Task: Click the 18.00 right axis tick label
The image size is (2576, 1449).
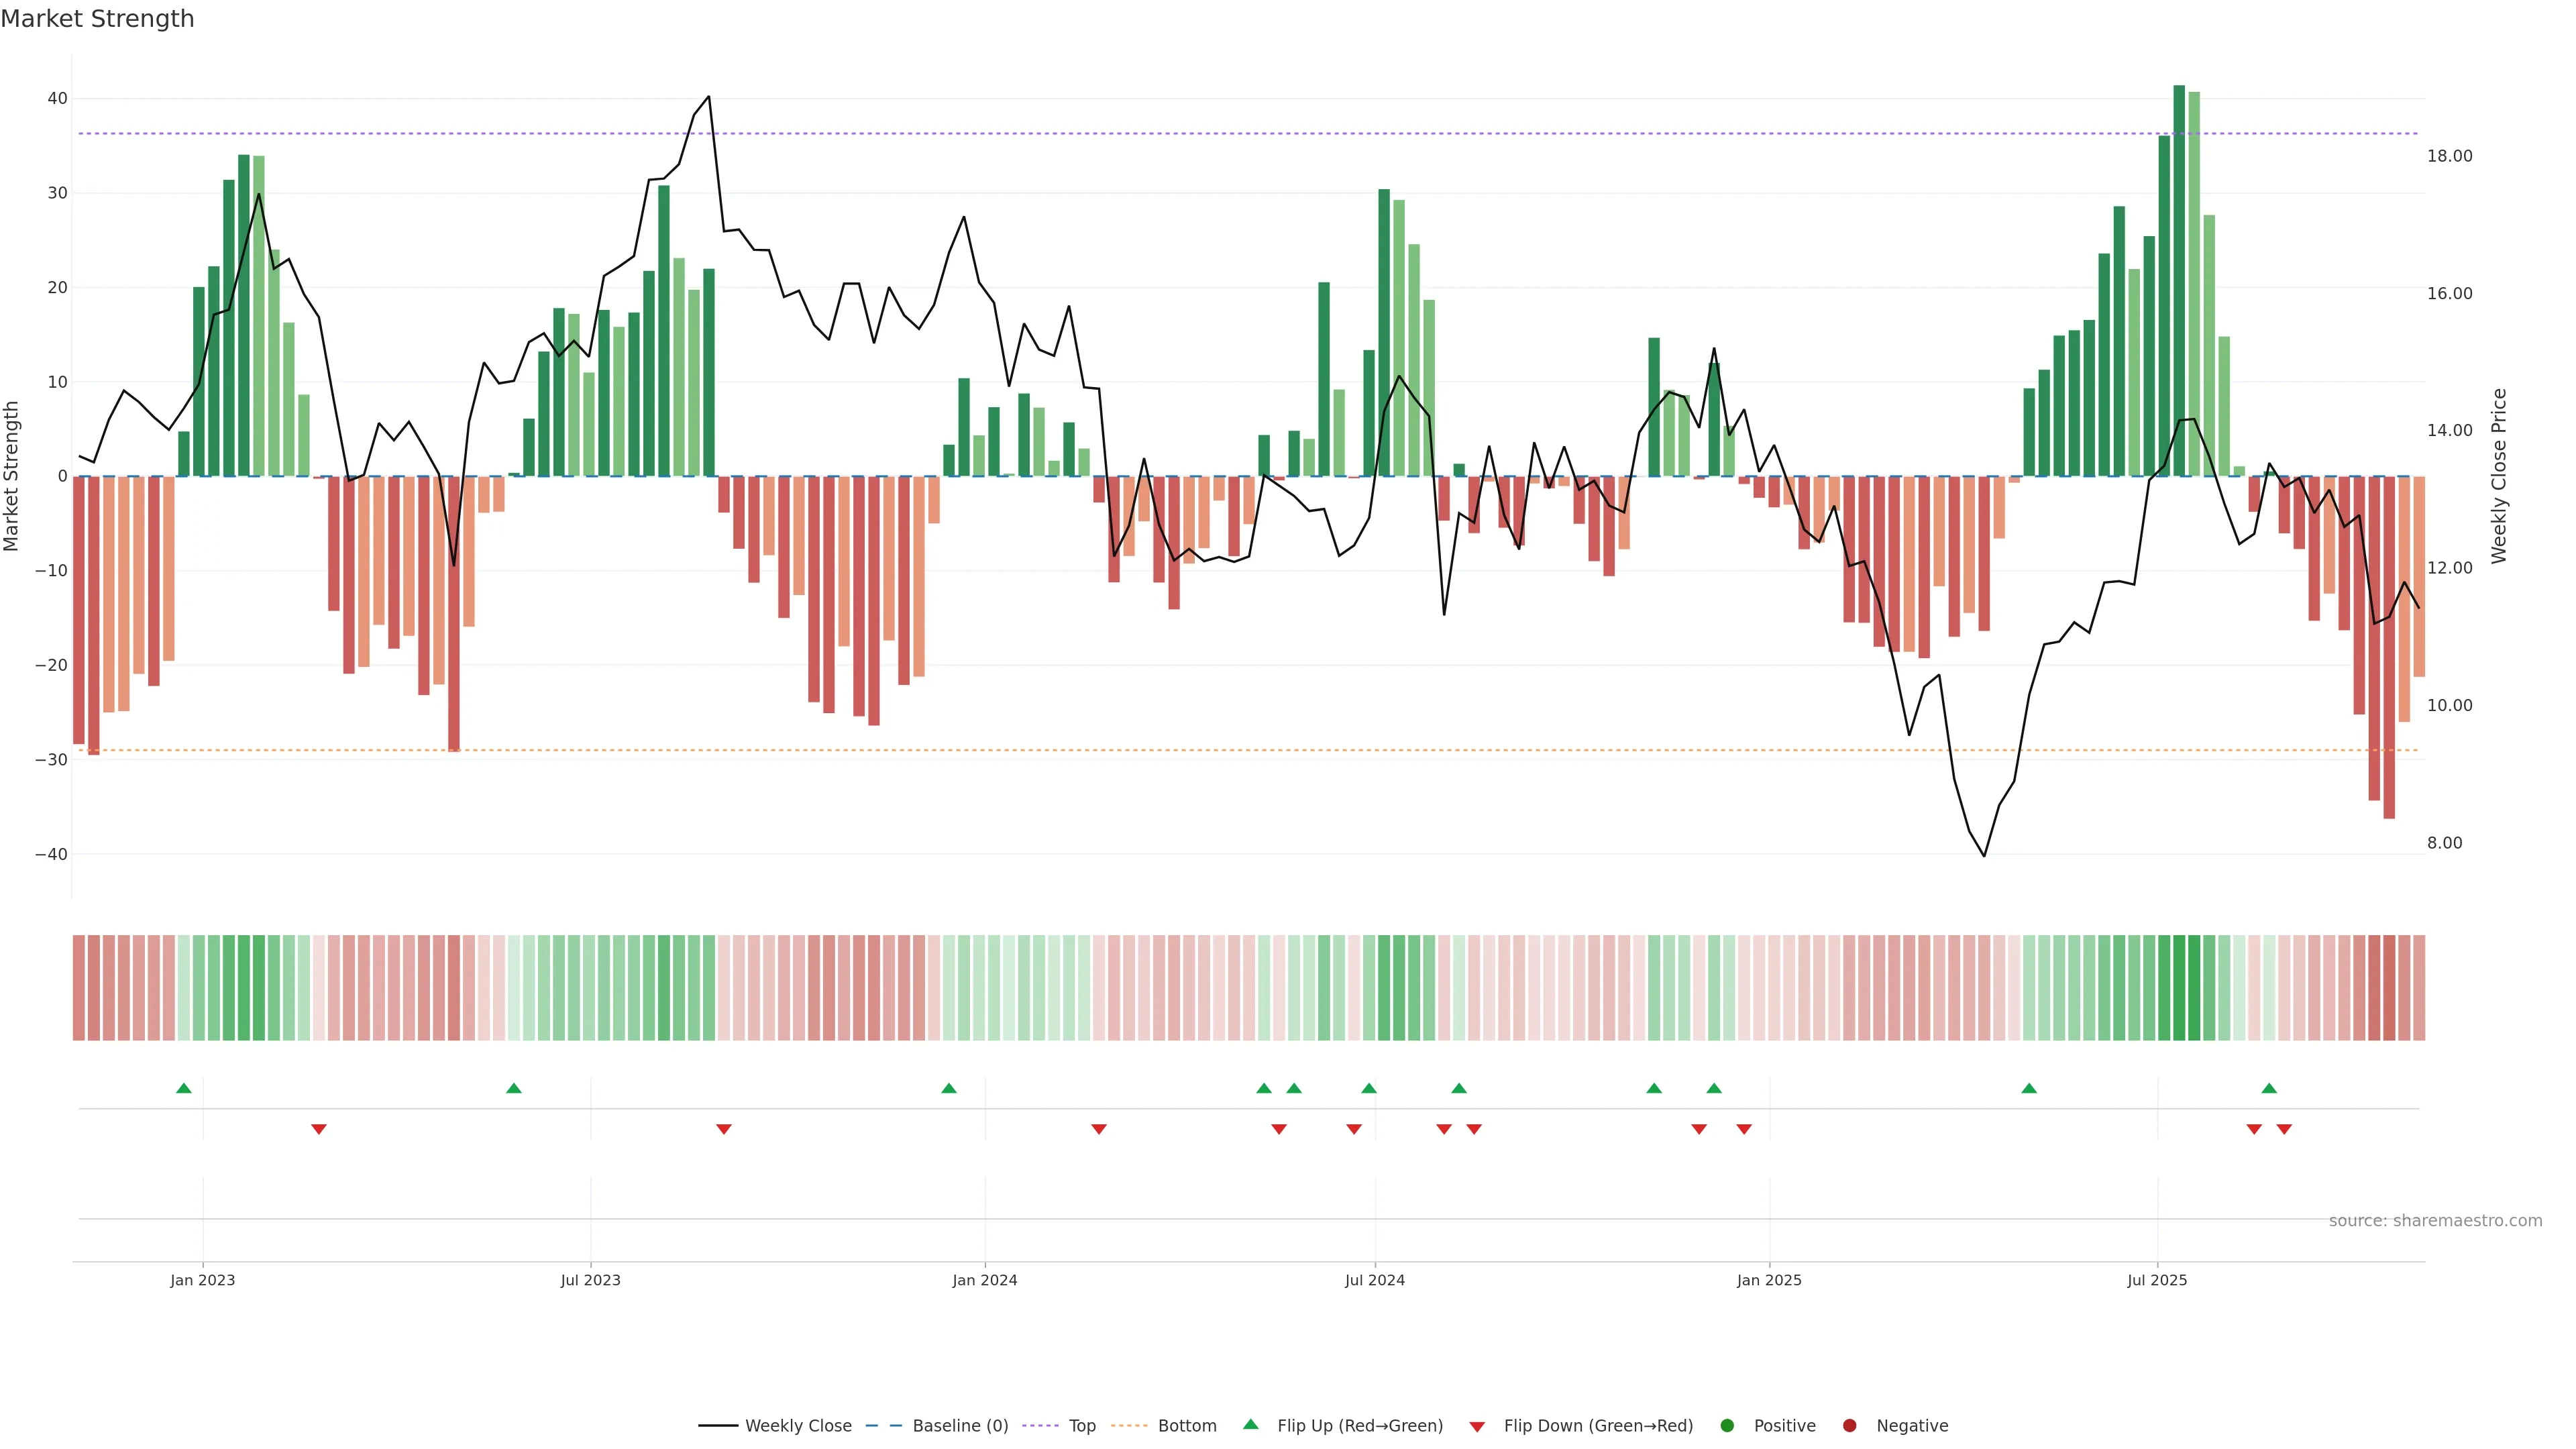Action: pos(2449,156)
